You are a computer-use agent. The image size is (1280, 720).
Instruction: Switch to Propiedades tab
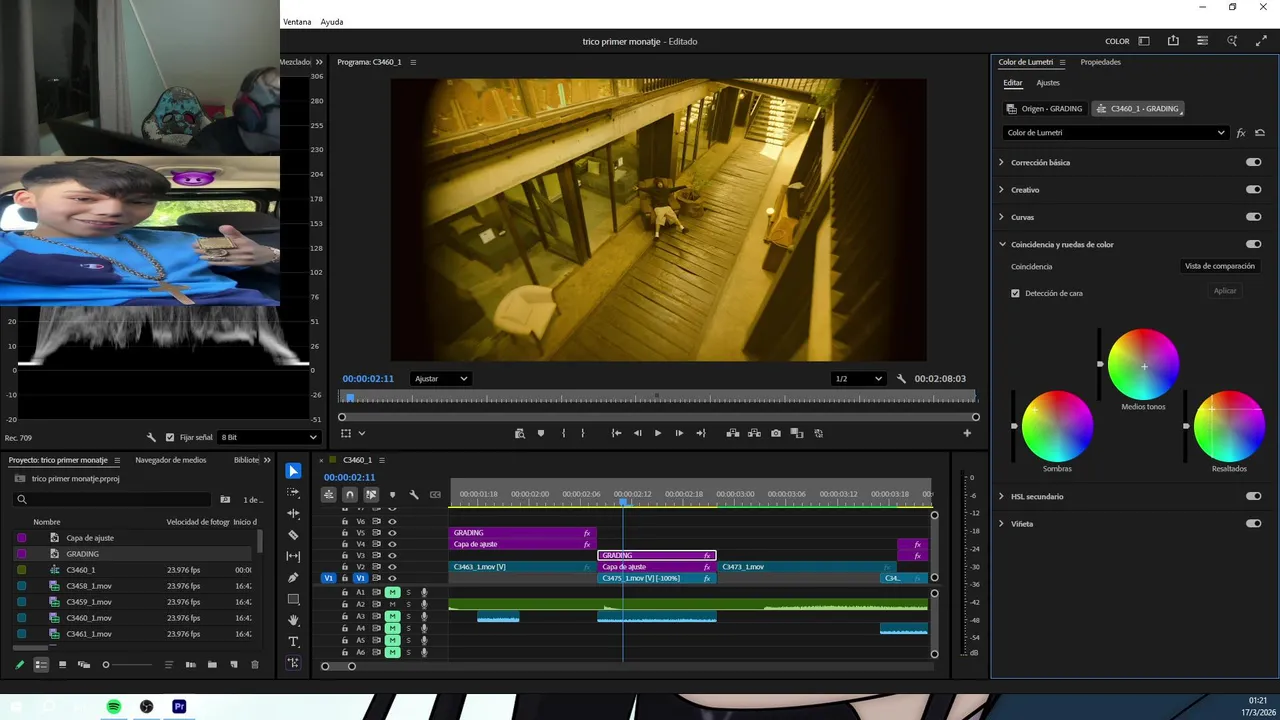[x=1100, y=62]
